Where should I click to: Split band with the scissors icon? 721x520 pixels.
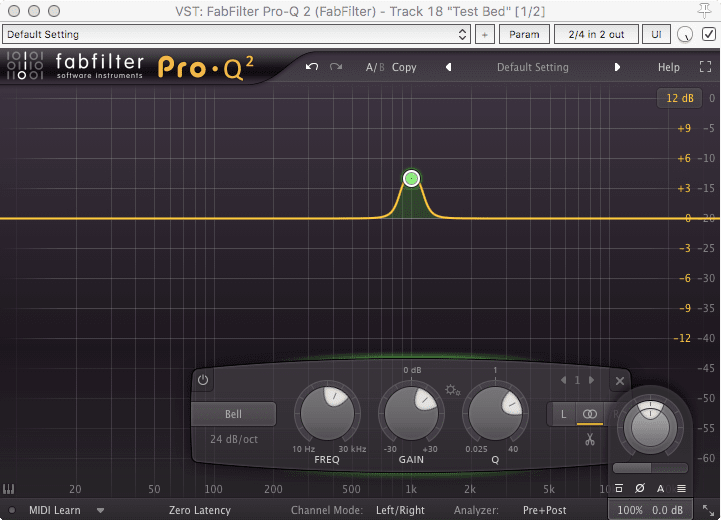[590, 439]
